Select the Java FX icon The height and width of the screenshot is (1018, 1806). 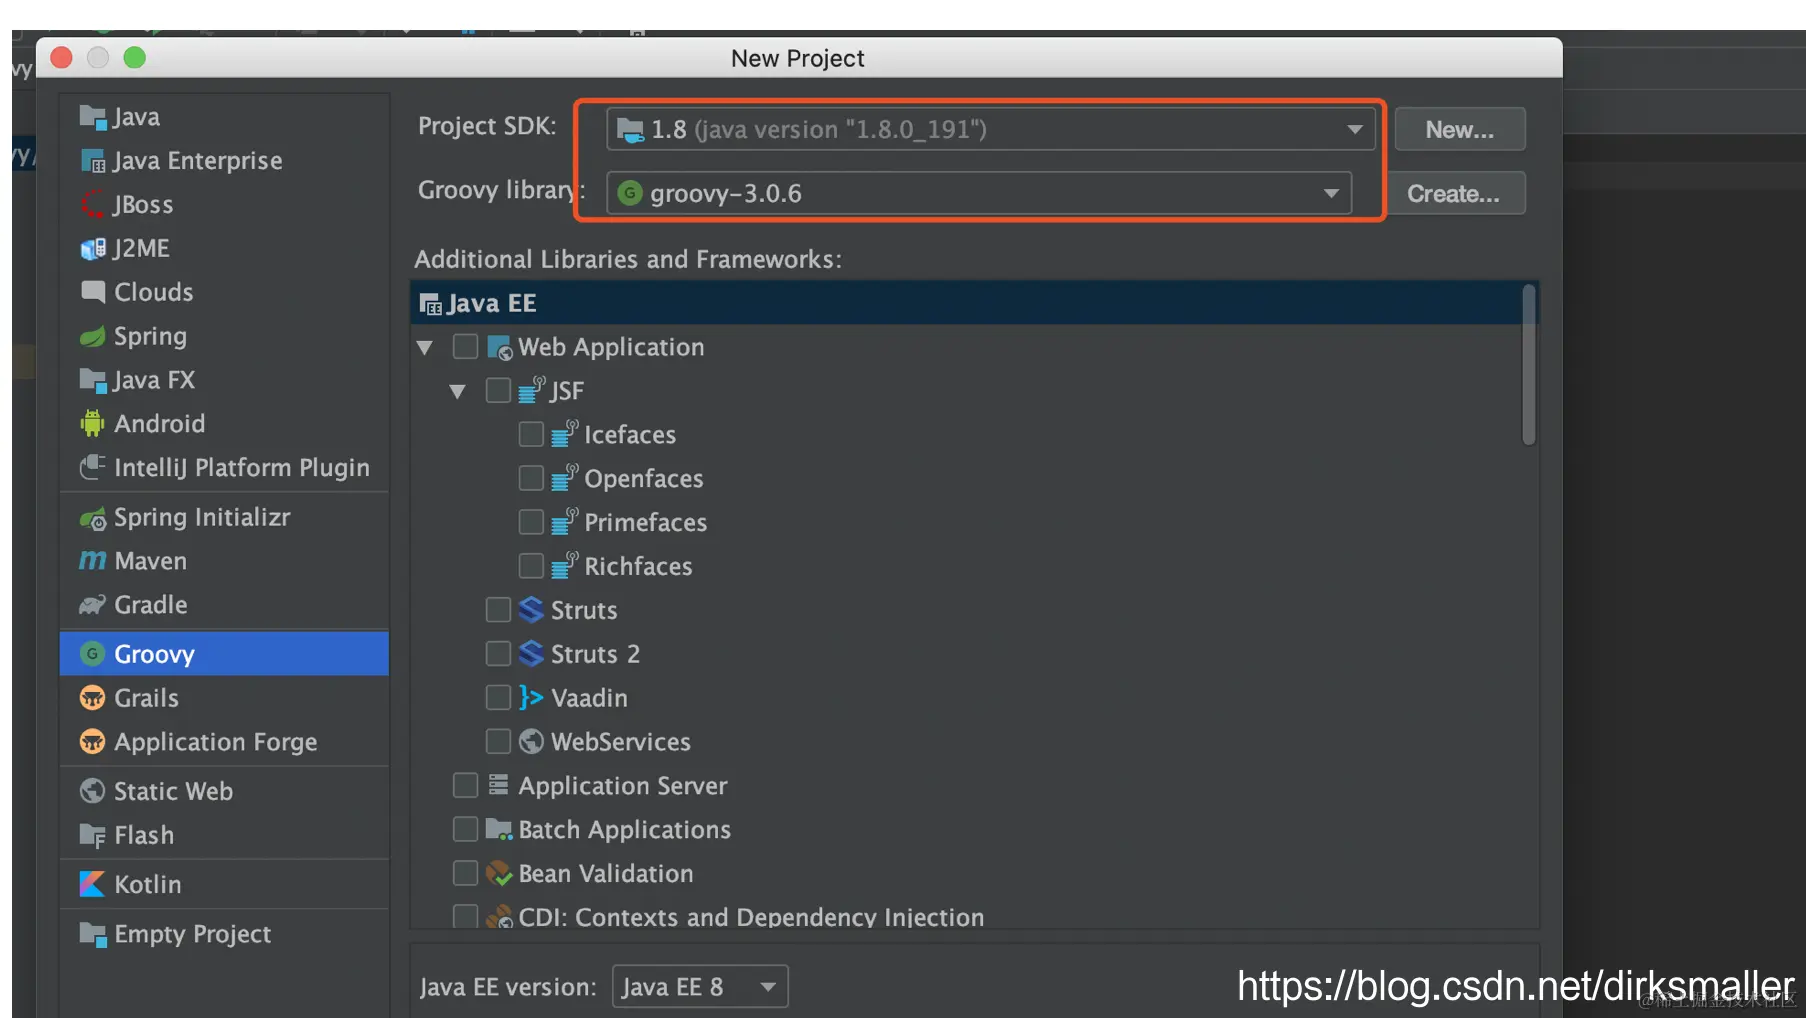(92, 380)
